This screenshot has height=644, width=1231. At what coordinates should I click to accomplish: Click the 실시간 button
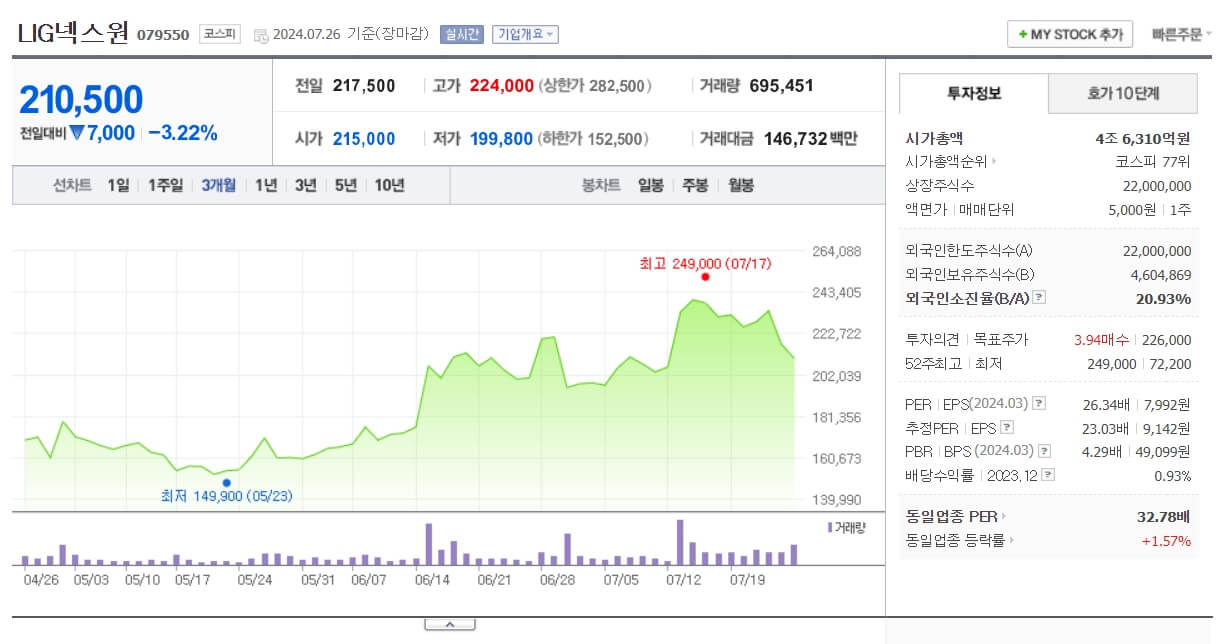coord(461,34)
